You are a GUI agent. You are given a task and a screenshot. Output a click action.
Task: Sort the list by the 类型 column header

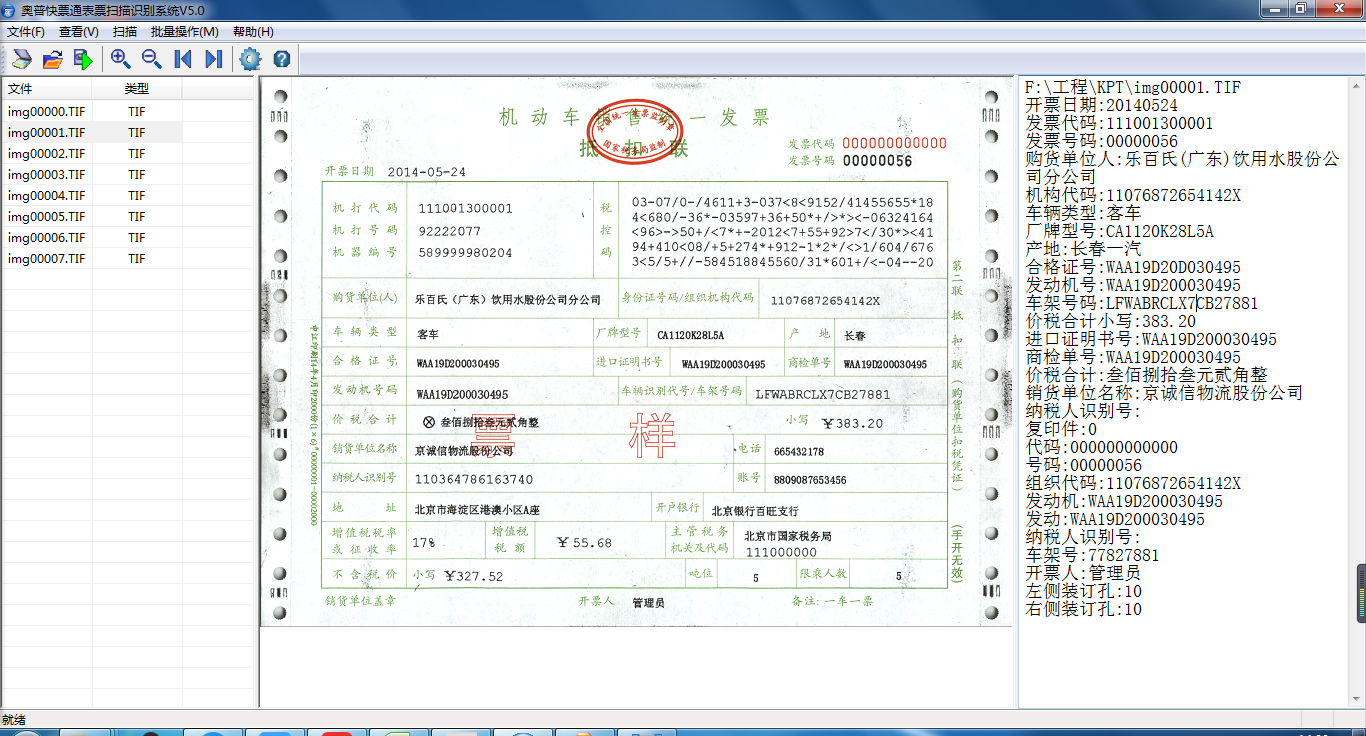click(x=137, y=89)
